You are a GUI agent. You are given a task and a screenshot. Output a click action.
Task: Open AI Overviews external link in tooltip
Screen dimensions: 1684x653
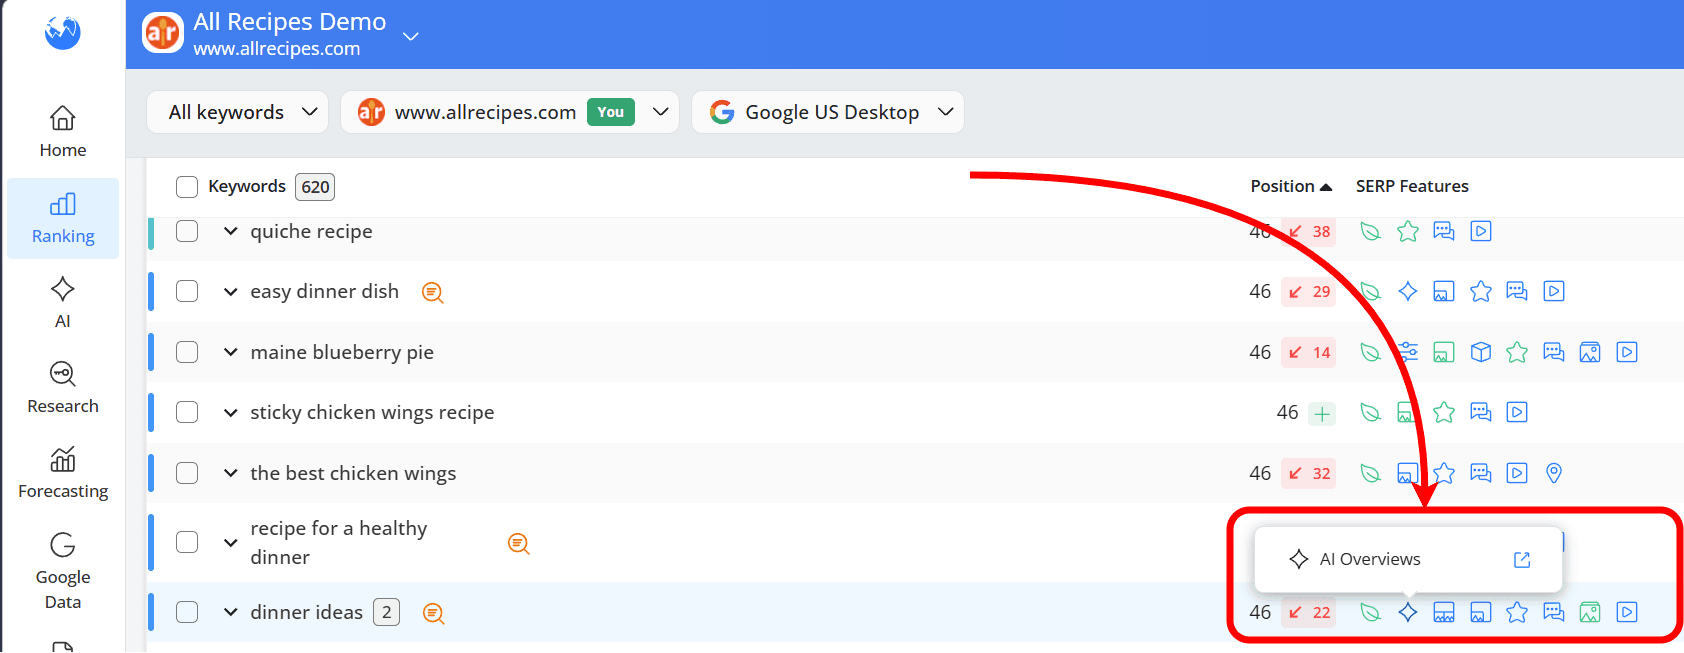1522,559
